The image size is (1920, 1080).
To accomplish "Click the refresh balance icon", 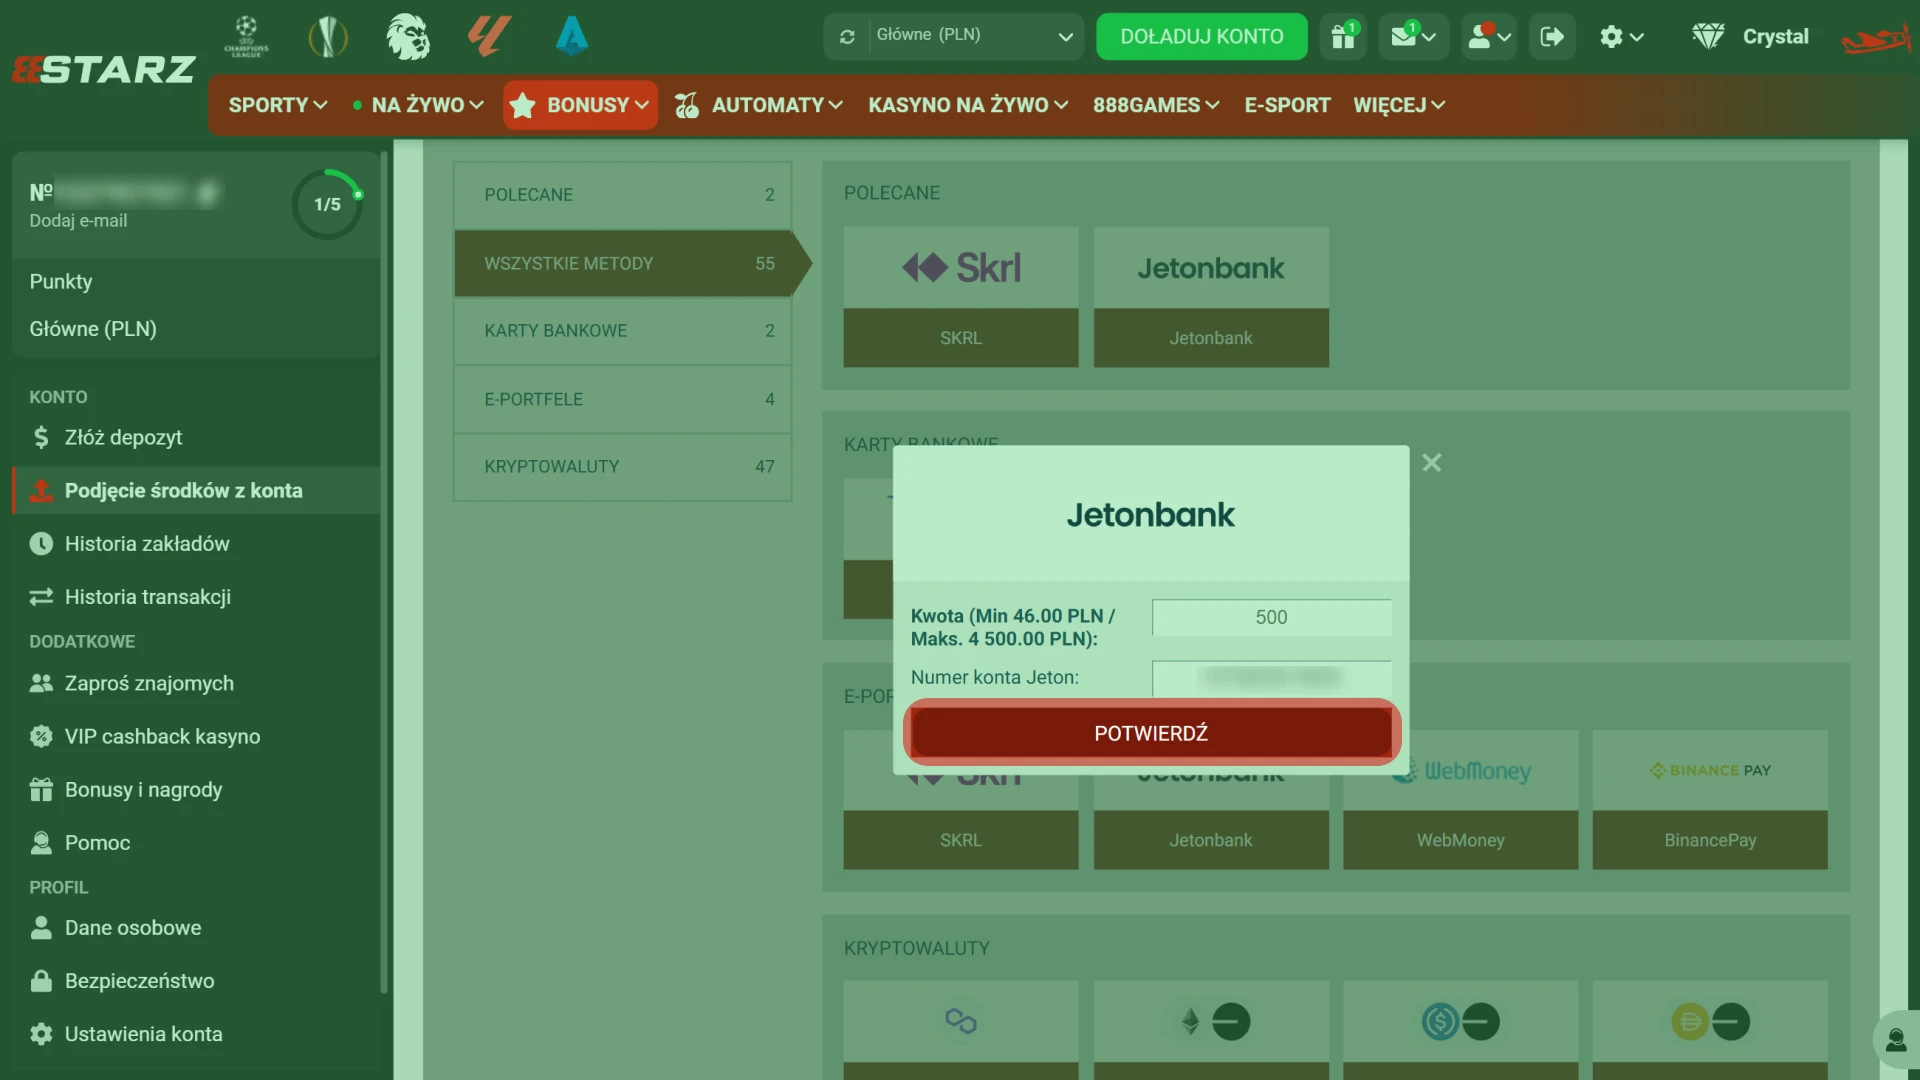I will (x=847, y=37).
